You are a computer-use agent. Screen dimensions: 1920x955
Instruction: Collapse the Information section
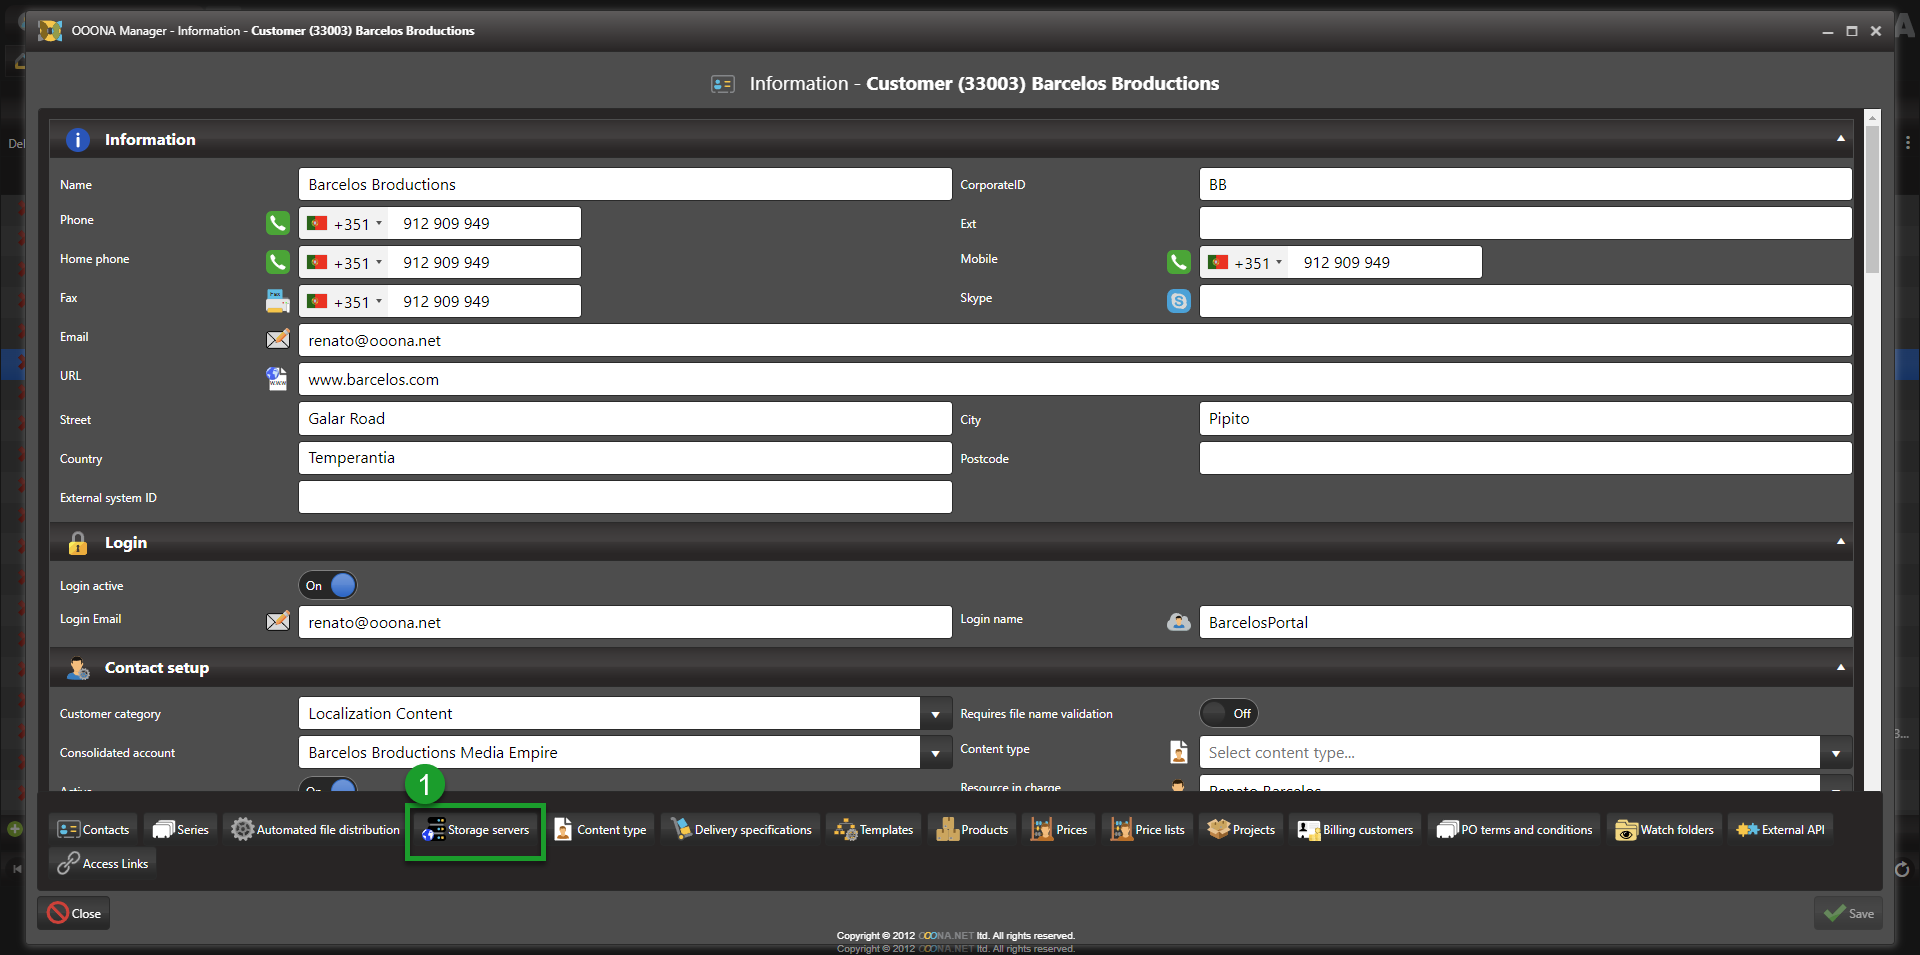[x=1840, y=139]
